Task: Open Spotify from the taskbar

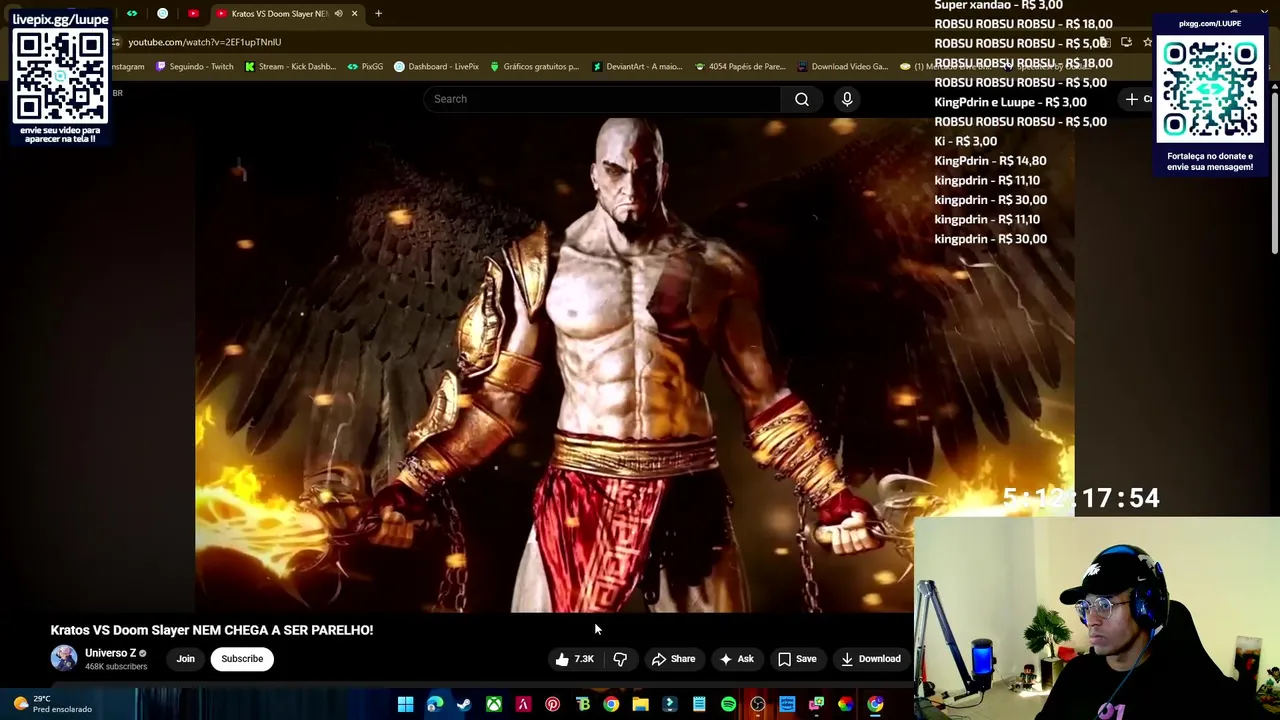Action: pyautogui.click(x=728, y=705)
